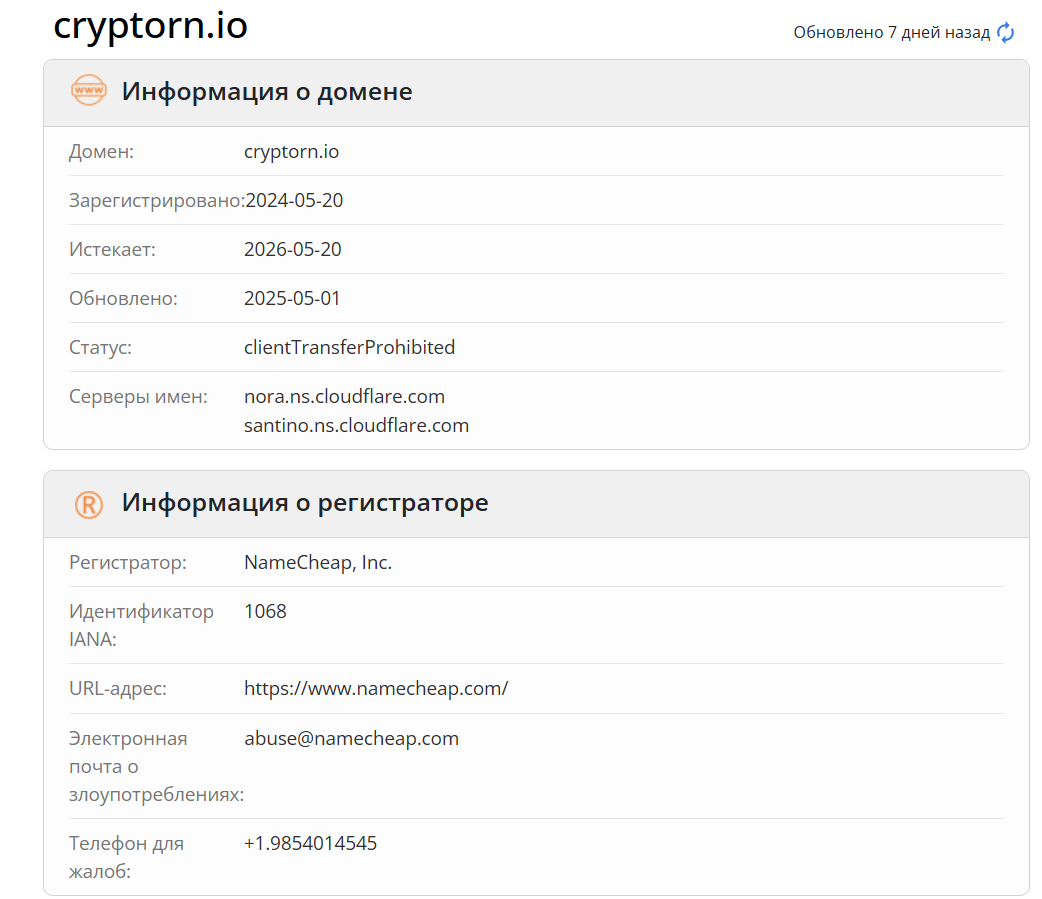Screen dimensions: 1042x899
Task: Click the expiration date 2026-05-20
Action: pyautogui.click(x=292, y=250)
